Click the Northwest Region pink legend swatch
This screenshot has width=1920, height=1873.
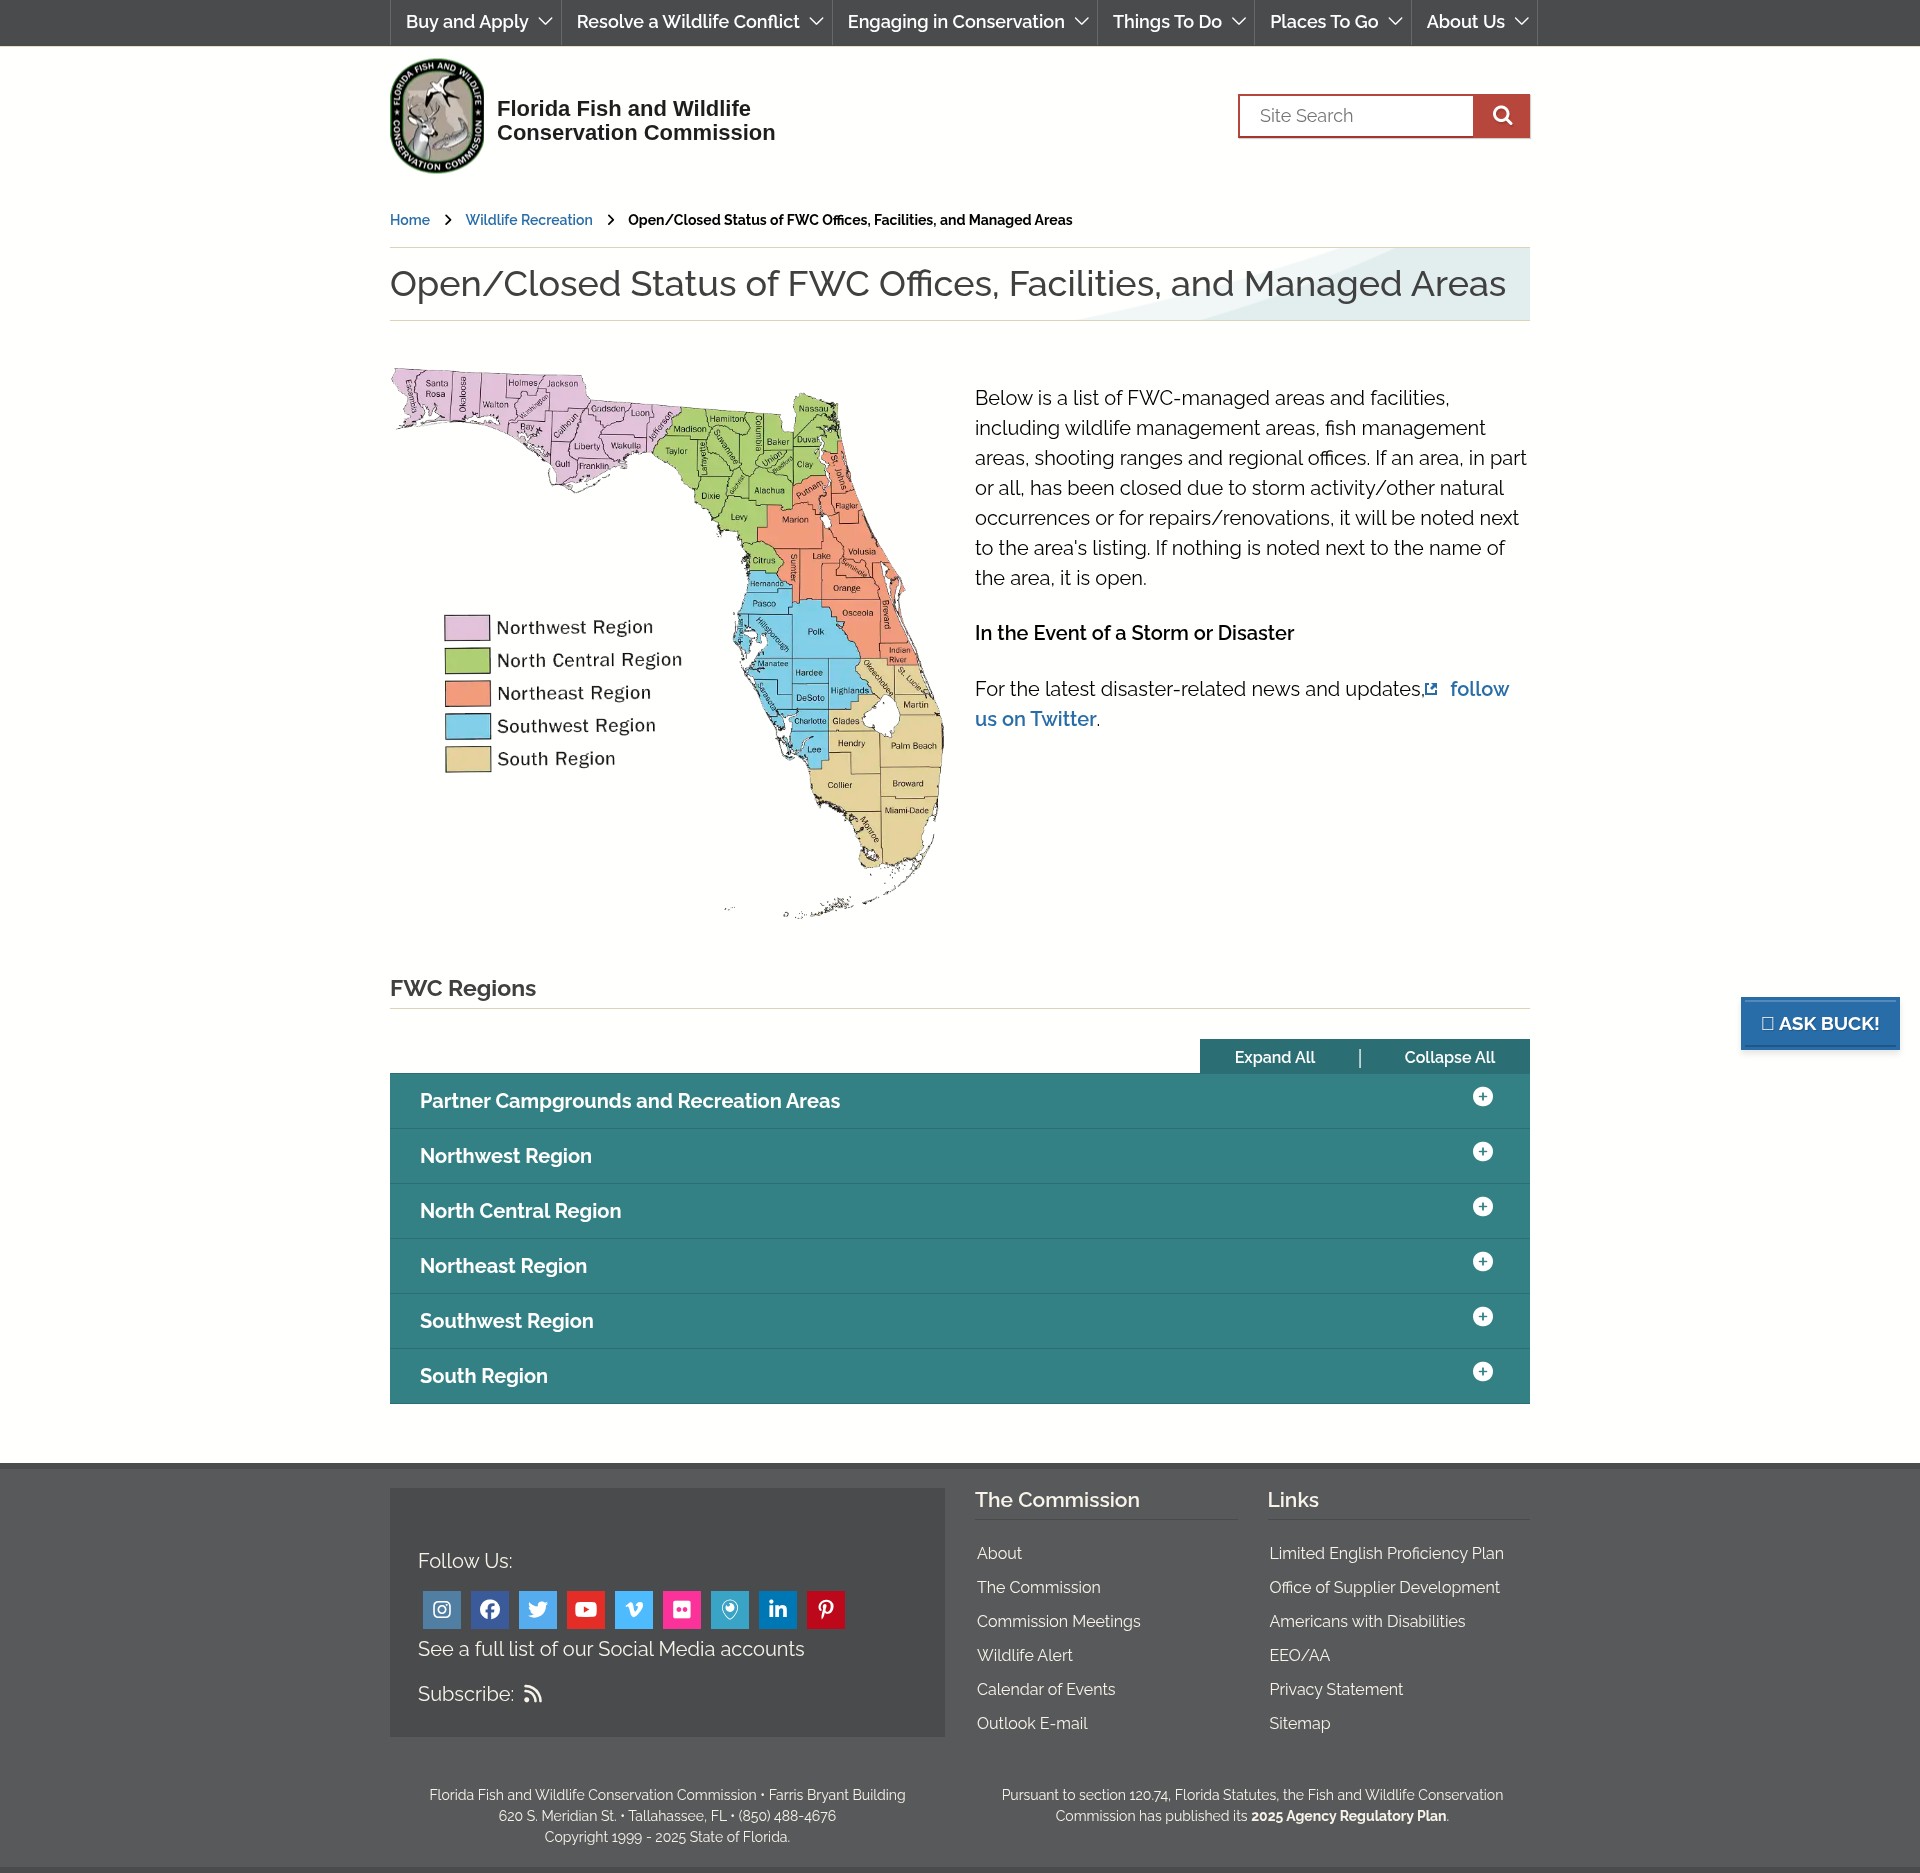pos(467,628)
